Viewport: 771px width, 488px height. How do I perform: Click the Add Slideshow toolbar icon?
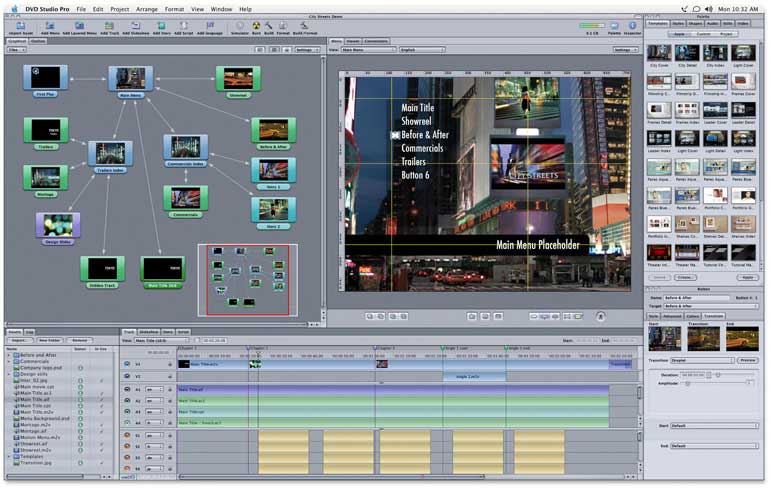pyautogui.click(x=136, y=26)
